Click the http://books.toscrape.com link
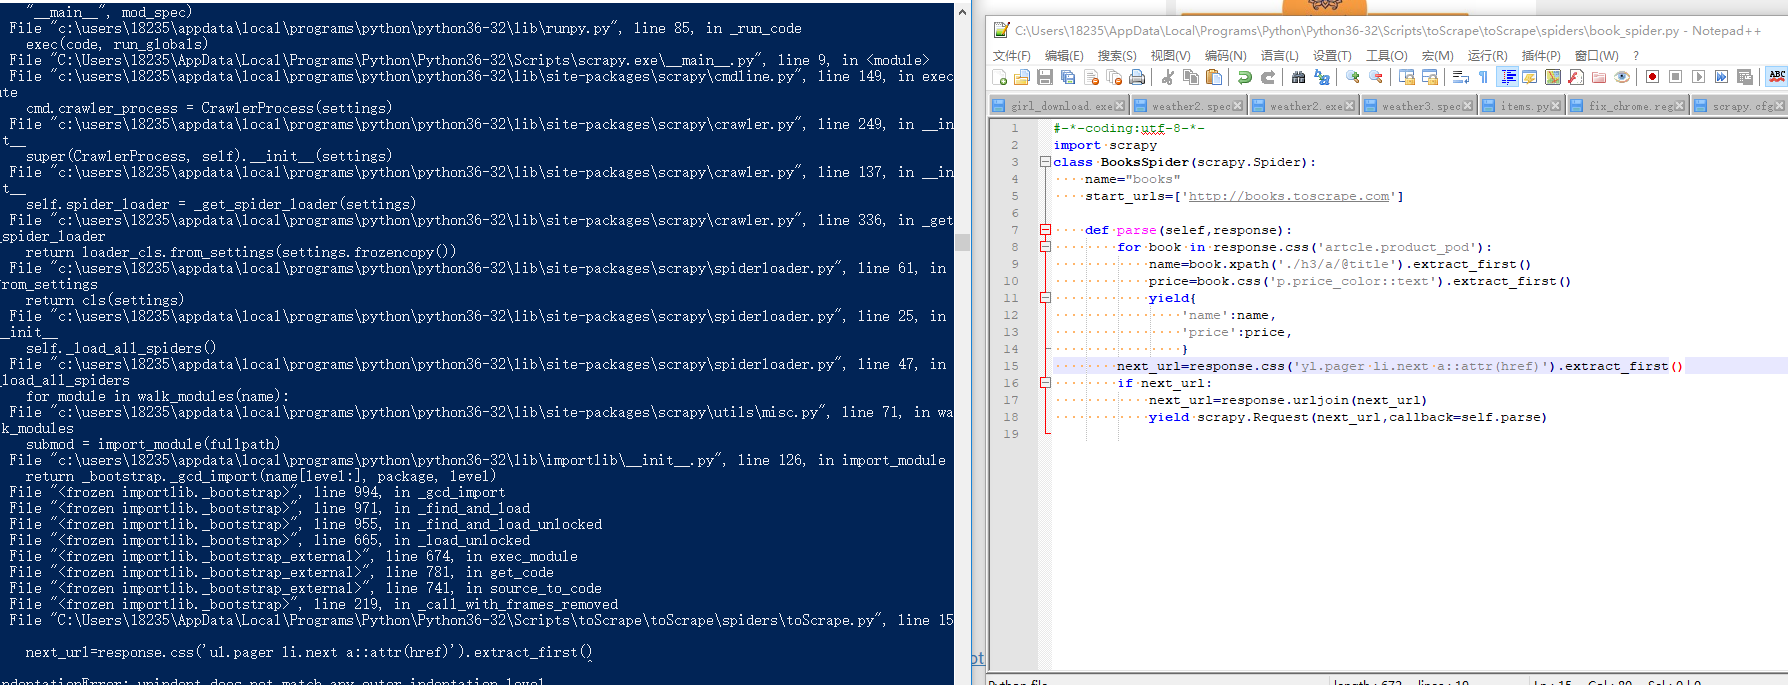1788x685 pixels. (1288, 196)
